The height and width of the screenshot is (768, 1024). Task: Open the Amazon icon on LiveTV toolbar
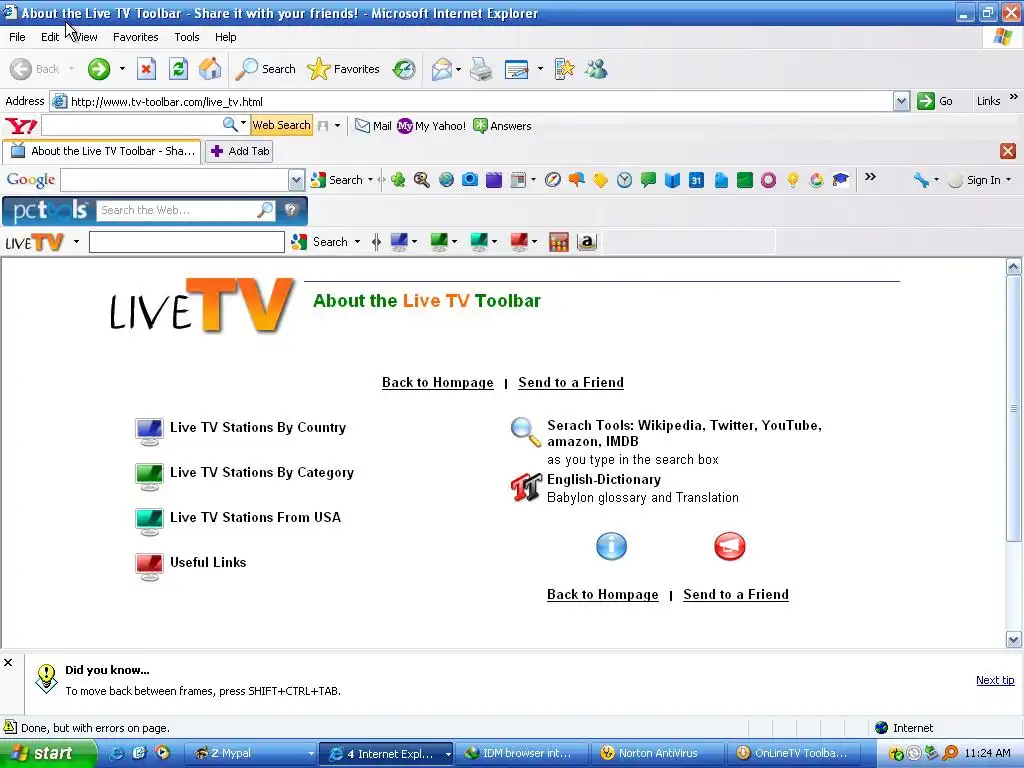(x=586, y=242)
